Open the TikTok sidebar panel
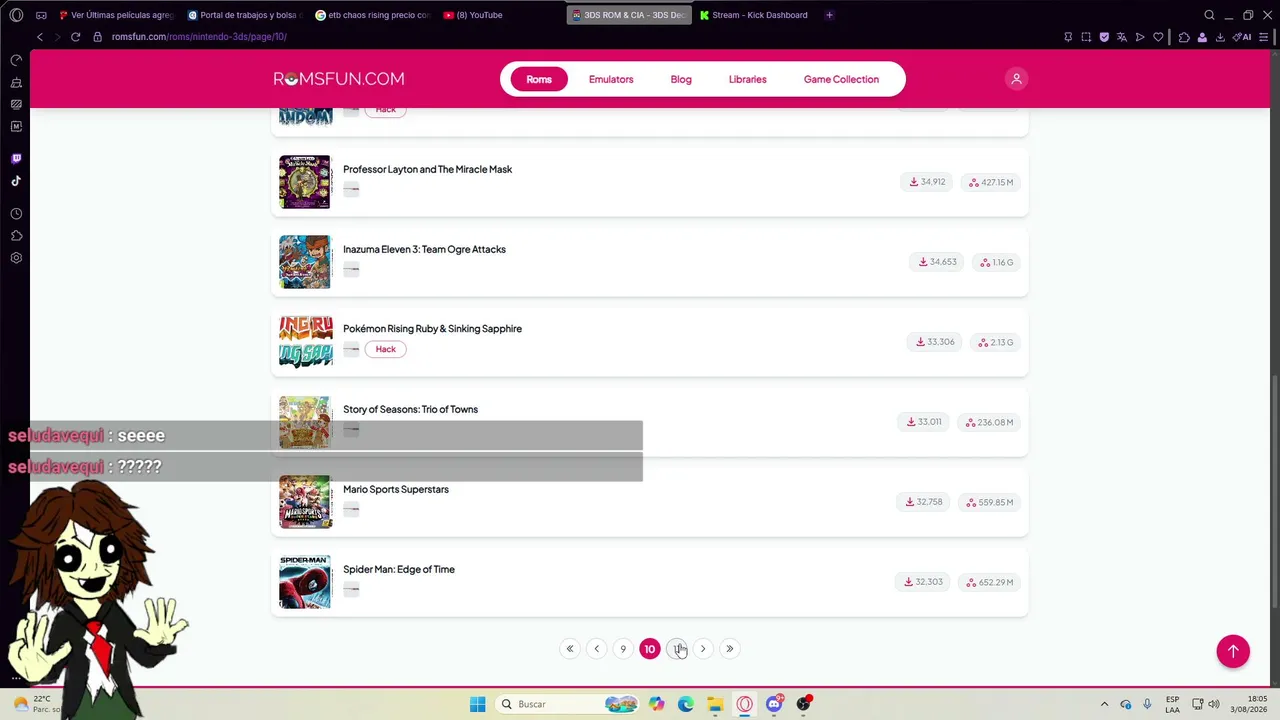This screenshot has width=1280, height=720. 16,181
